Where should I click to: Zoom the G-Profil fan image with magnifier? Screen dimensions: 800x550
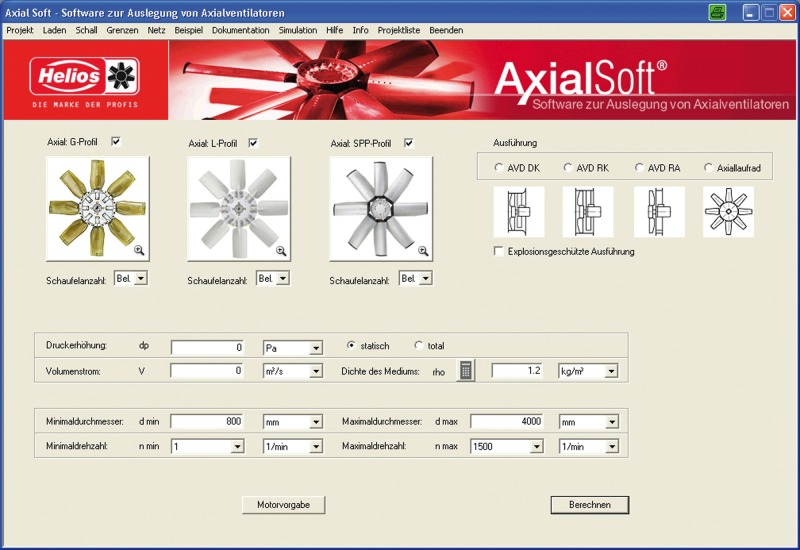coord(139,250)
